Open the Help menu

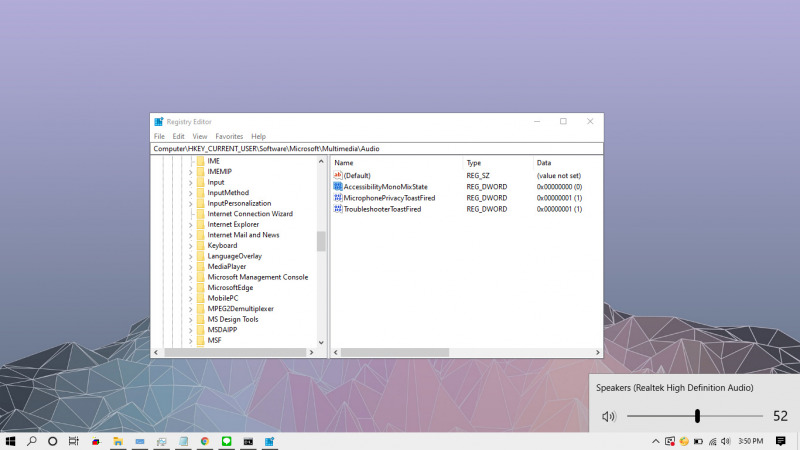[x=258, y=136]
